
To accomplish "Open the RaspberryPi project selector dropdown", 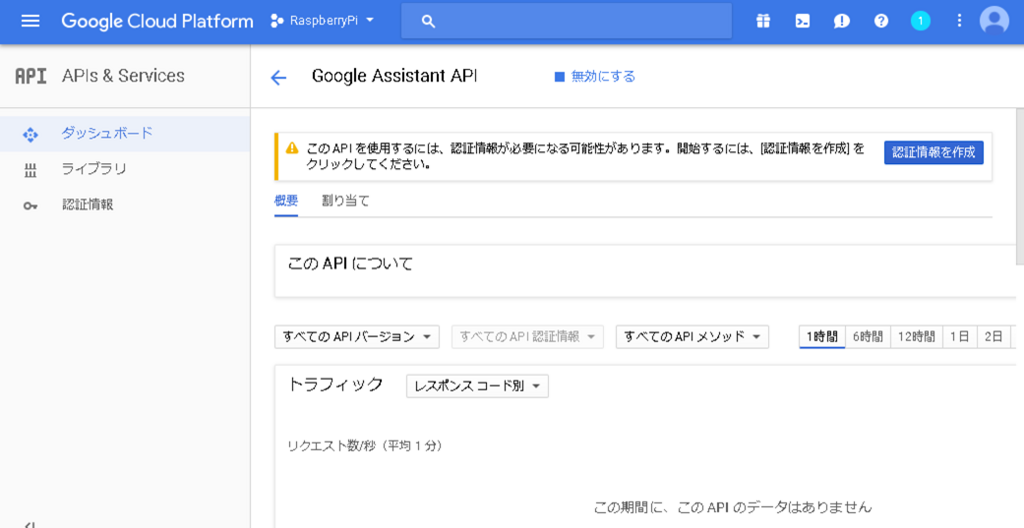I will click(323, 21).
